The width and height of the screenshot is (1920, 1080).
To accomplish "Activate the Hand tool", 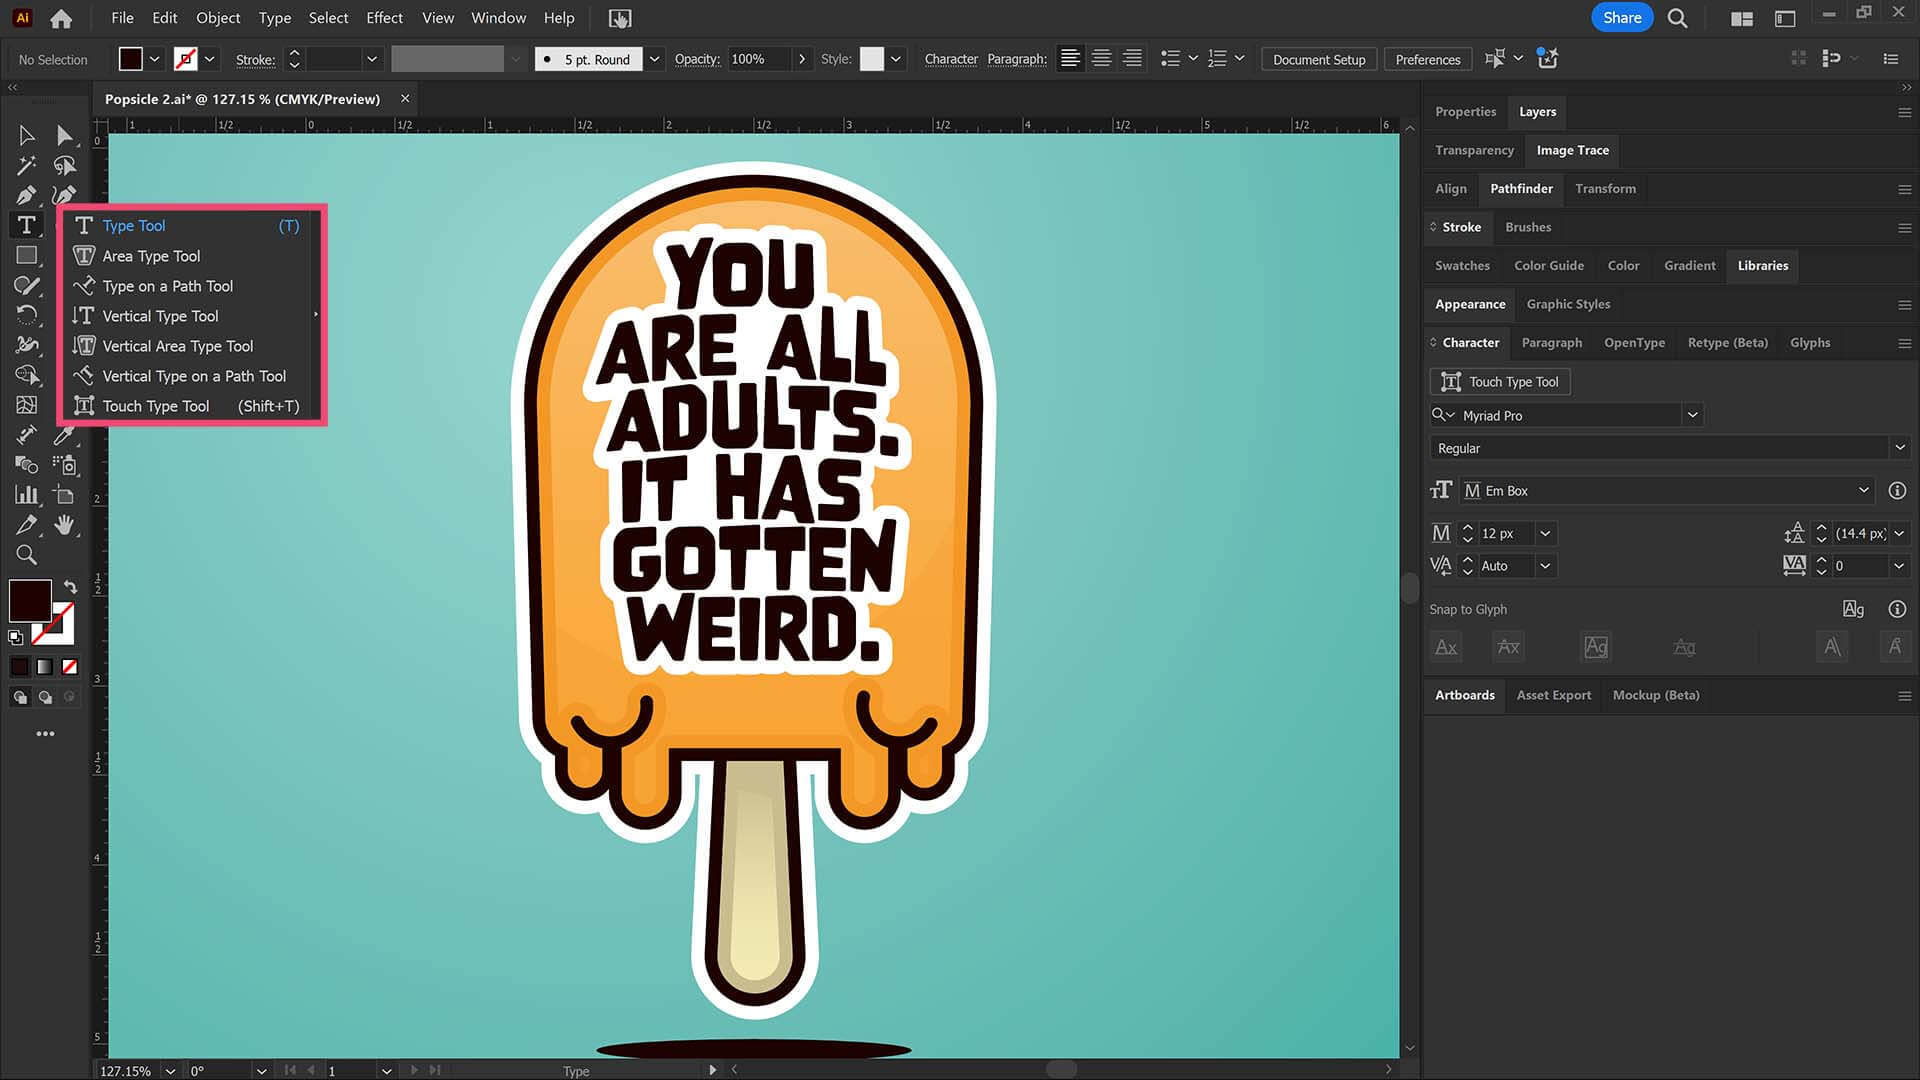I will (x=65, y=525).
